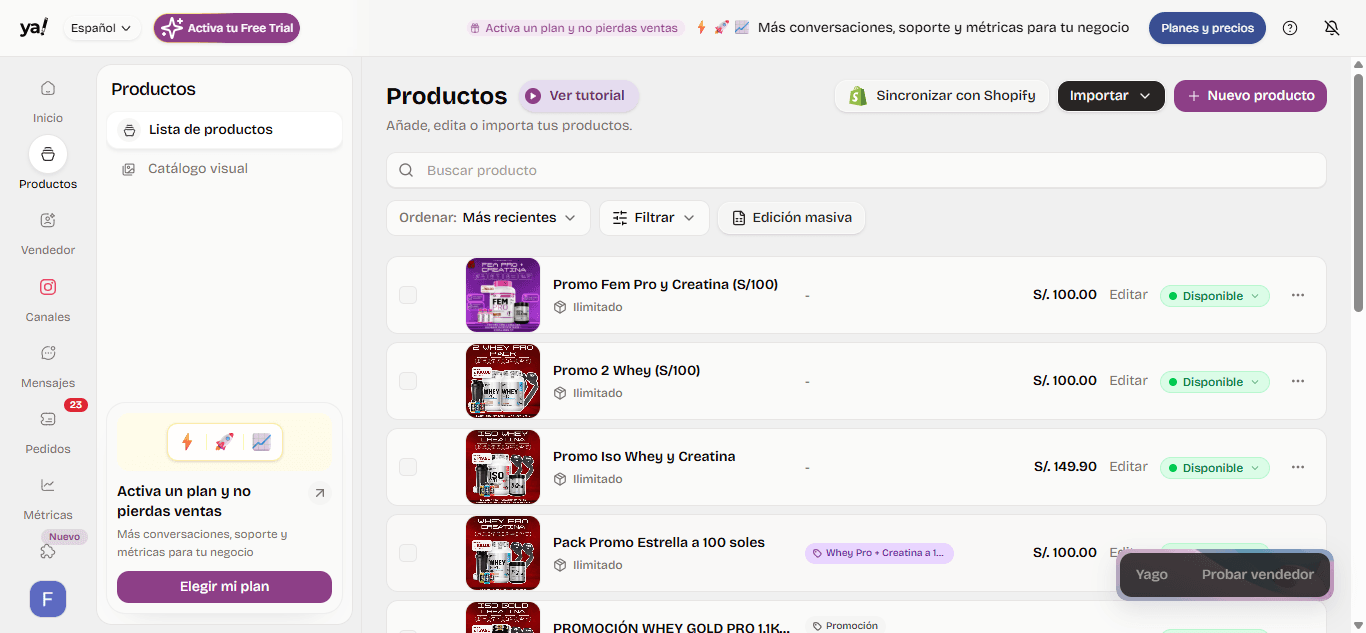The image size is (1366, 633).
Task: Click Editar for Promo Iso Whey y Creatina
Action: [1128, 467]
